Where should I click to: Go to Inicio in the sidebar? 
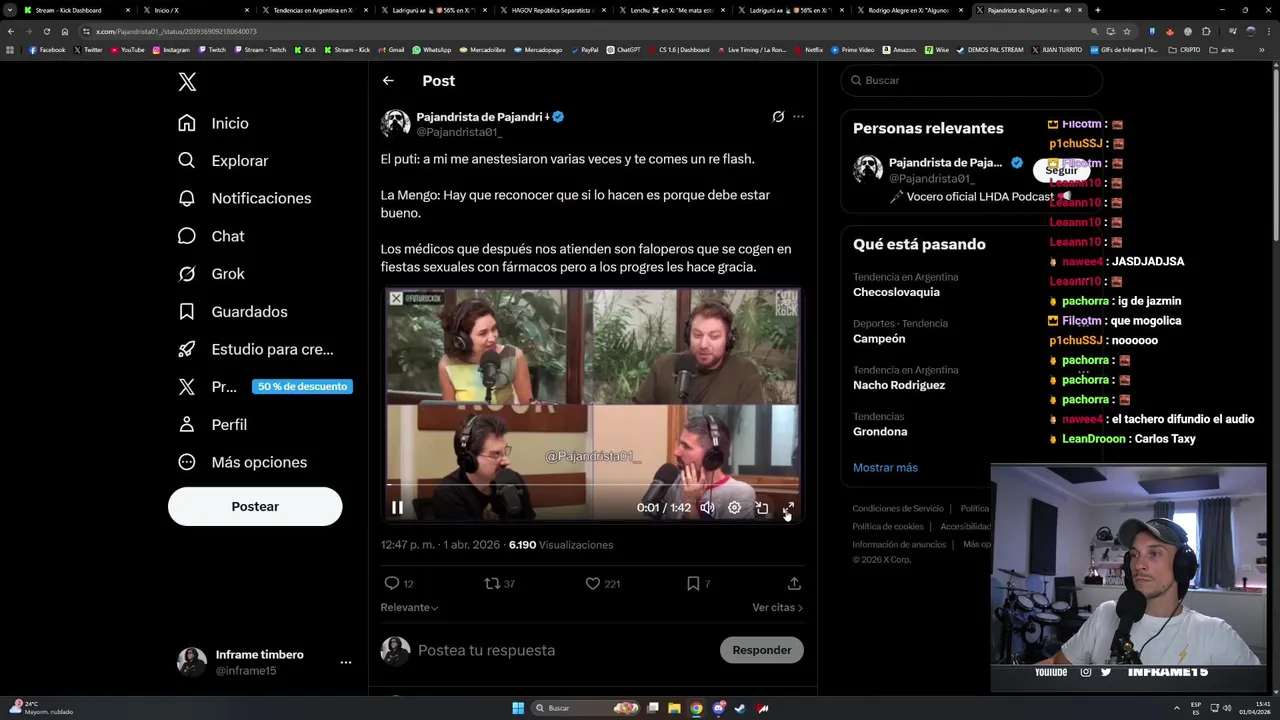click(213, 123)
